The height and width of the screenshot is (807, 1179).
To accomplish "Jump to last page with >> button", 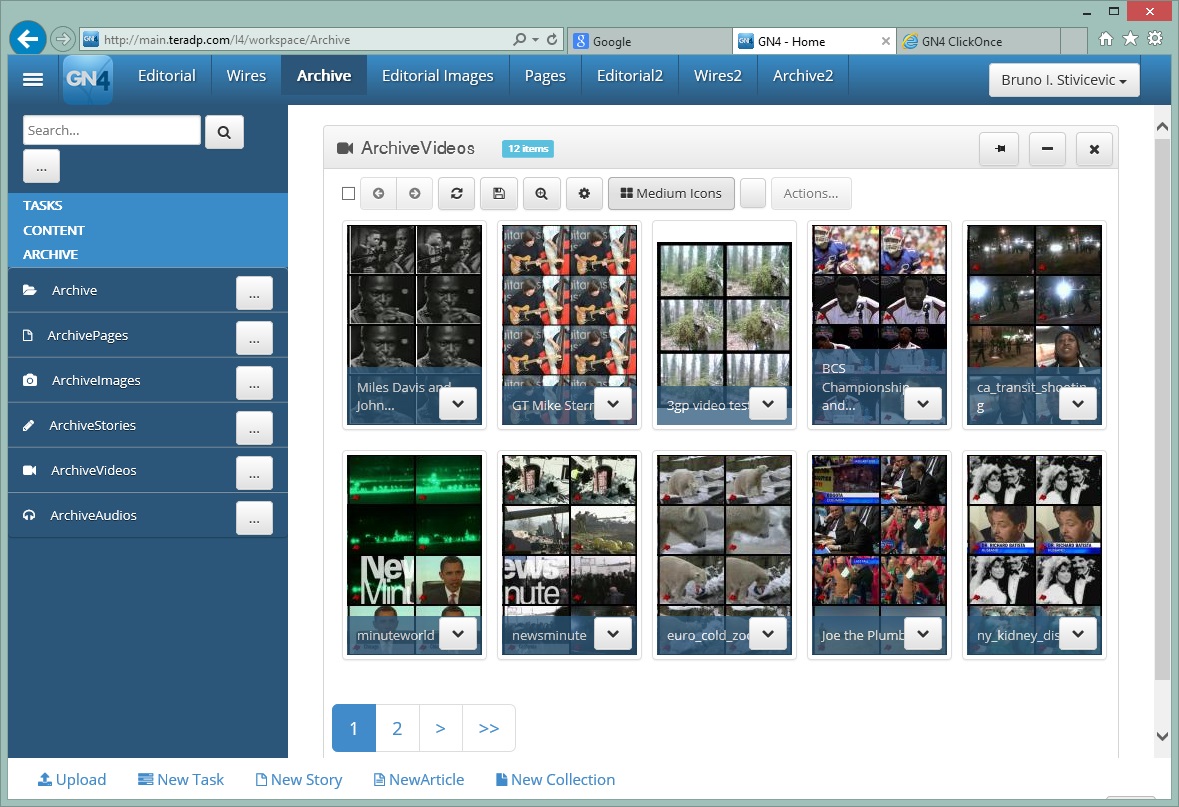I will [x=489, y=728].
